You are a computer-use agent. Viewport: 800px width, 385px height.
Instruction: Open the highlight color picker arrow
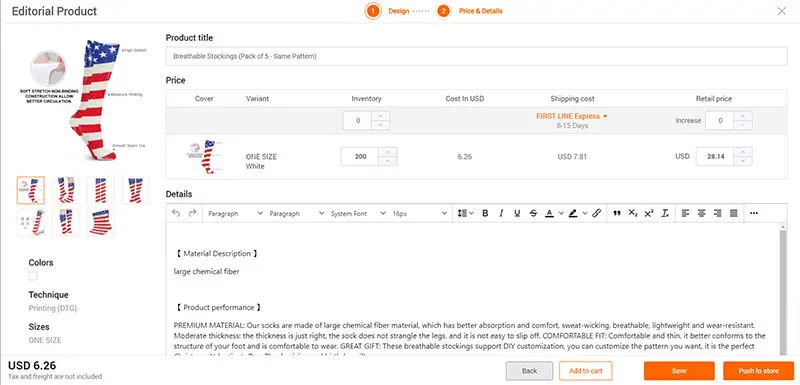click(585, 214)
